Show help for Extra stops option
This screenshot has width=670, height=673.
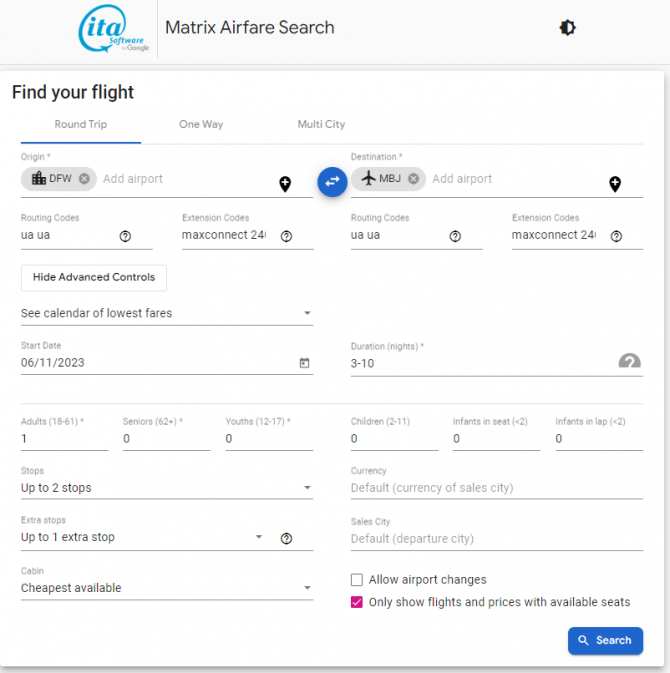[286, 538]
